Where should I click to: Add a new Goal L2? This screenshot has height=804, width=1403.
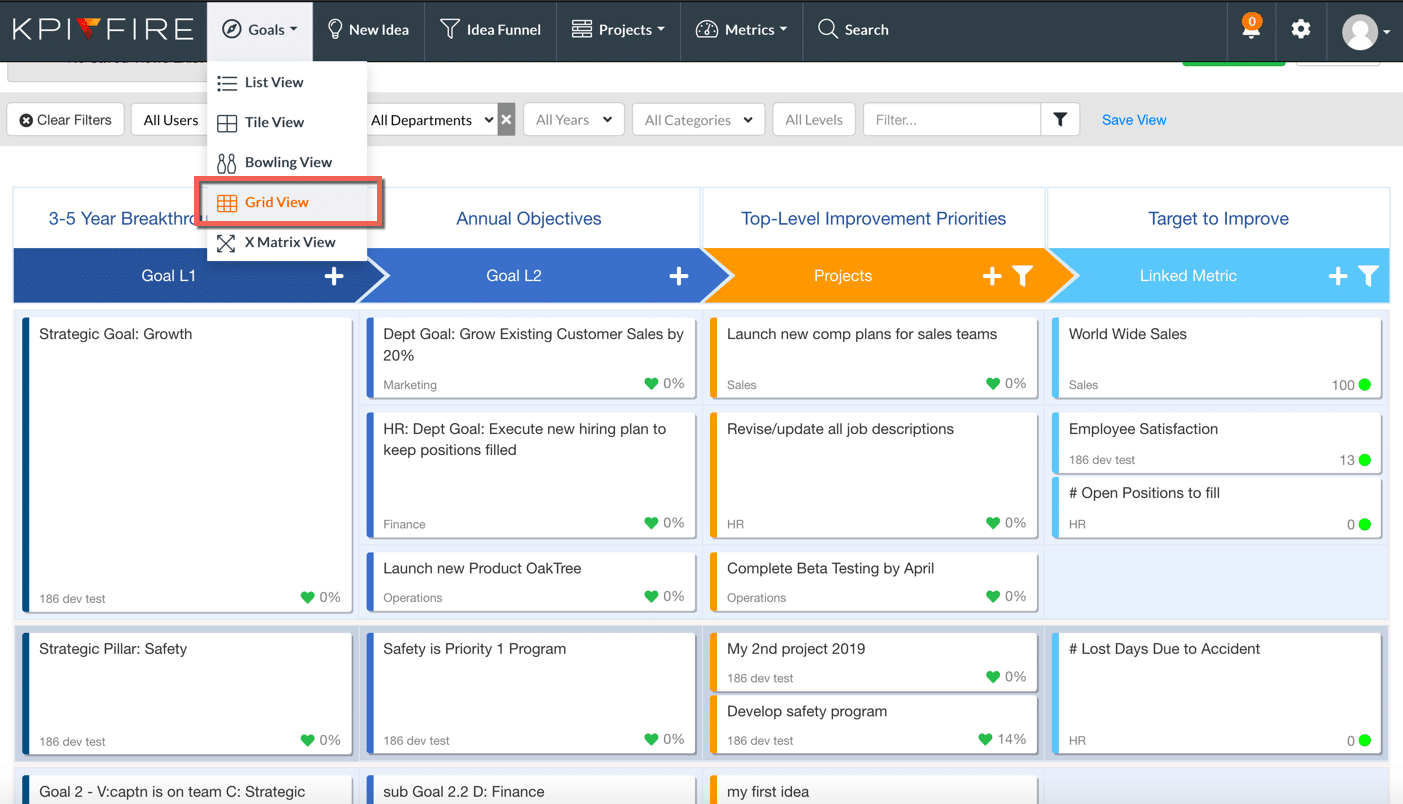tap(678, 276)
